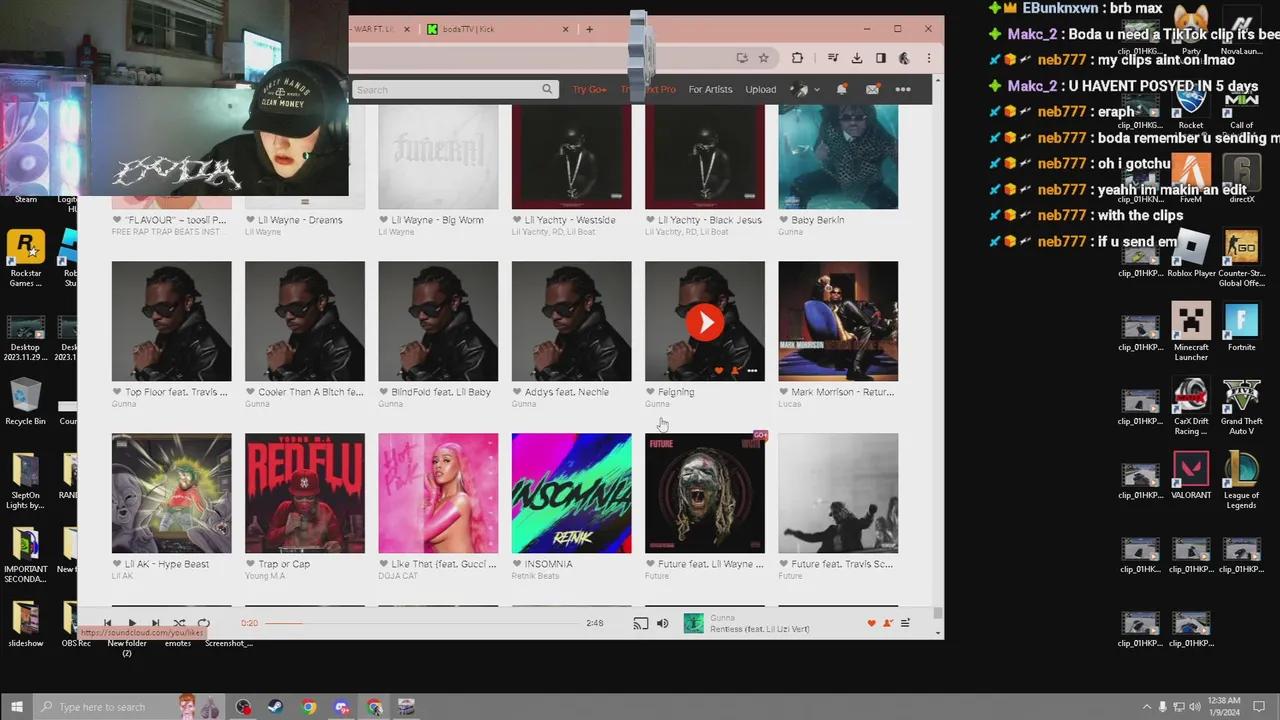
Task: Open Chrome extensions puzzle icon
Action: (x=797, y=58)
